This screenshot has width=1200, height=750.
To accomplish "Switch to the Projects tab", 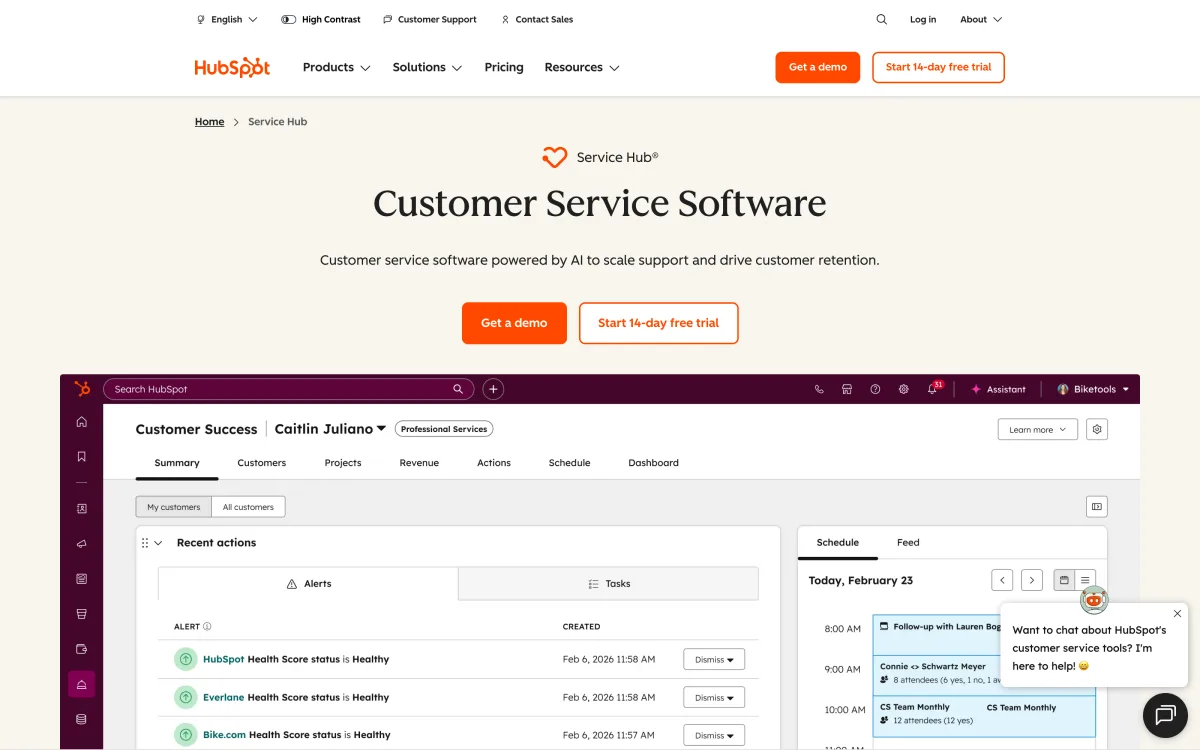I will click(343, 463).
